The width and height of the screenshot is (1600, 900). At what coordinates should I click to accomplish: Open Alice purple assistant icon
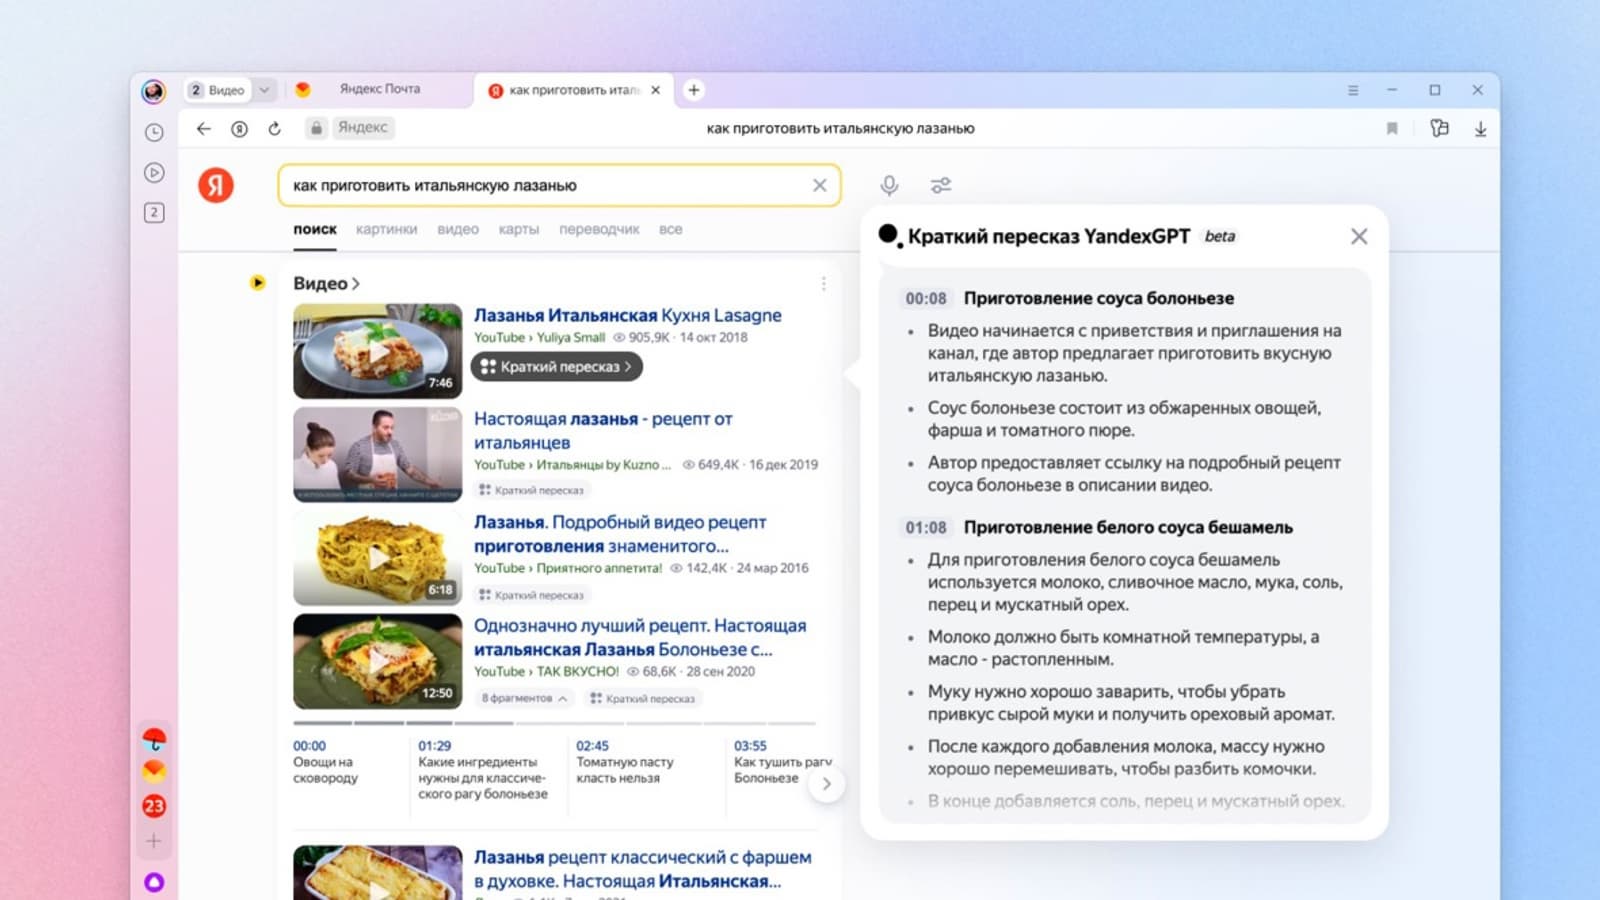point(154,882)
